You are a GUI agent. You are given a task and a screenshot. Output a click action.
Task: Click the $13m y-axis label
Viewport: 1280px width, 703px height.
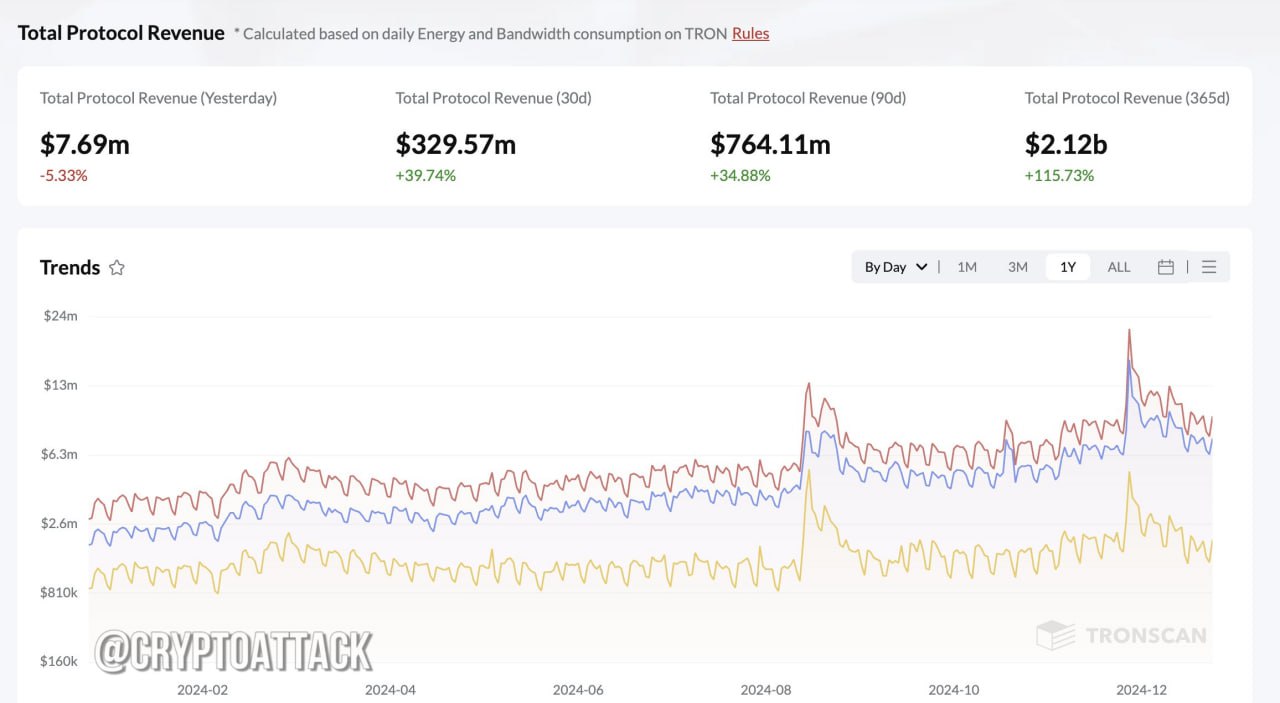pyautogui.click(x=59, y=385)
